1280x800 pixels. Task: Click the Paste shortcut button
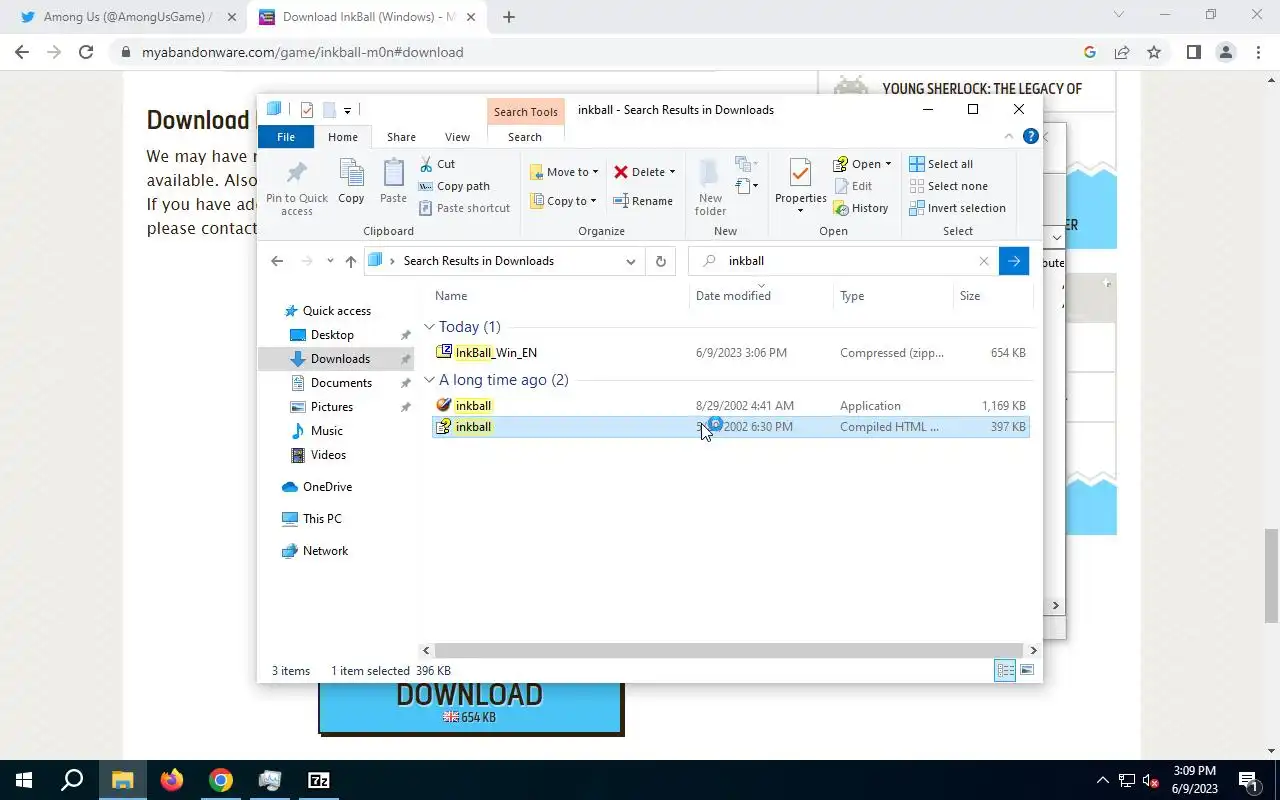coord(464,208)
